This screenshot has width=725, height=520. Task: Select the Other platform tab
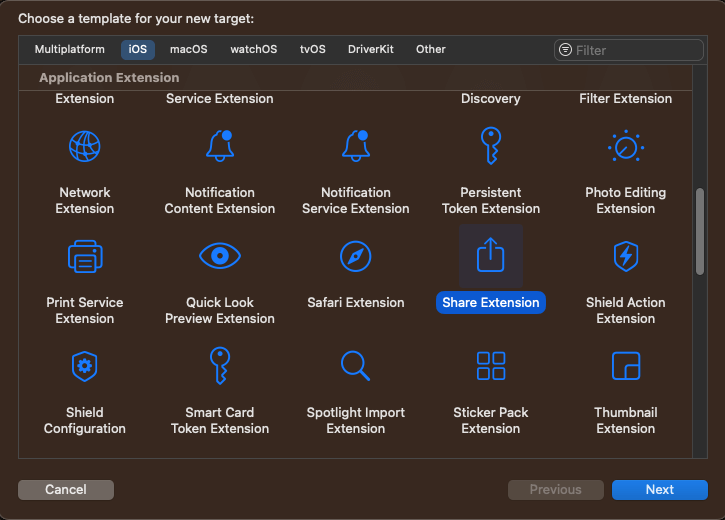click(431, 49)
